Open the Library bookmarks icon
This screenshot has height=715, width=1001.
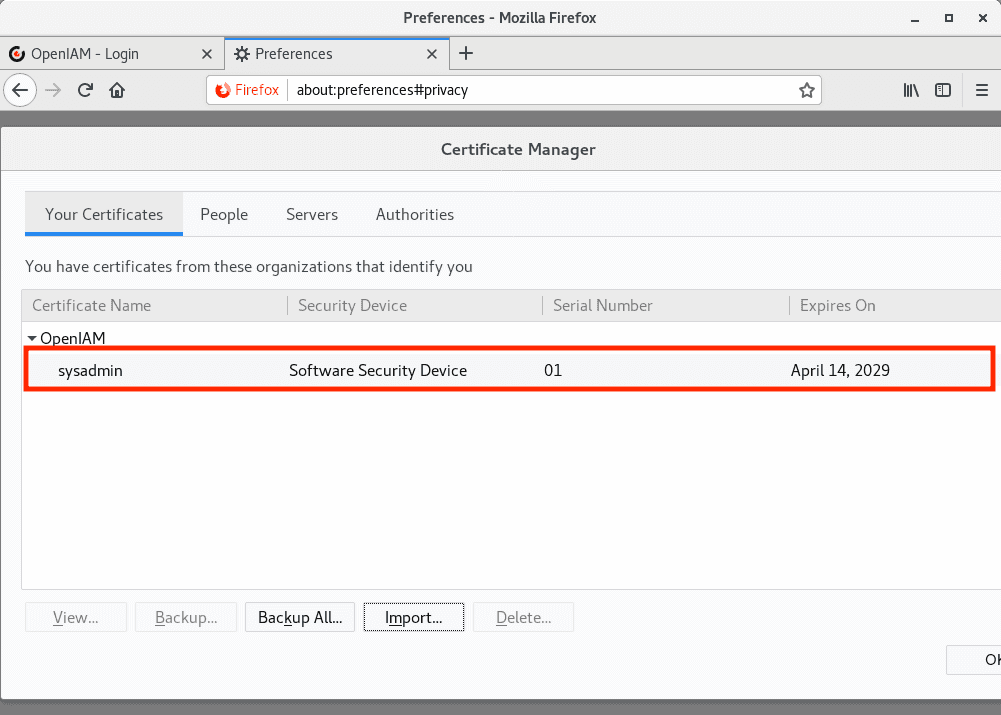[911, 90]
